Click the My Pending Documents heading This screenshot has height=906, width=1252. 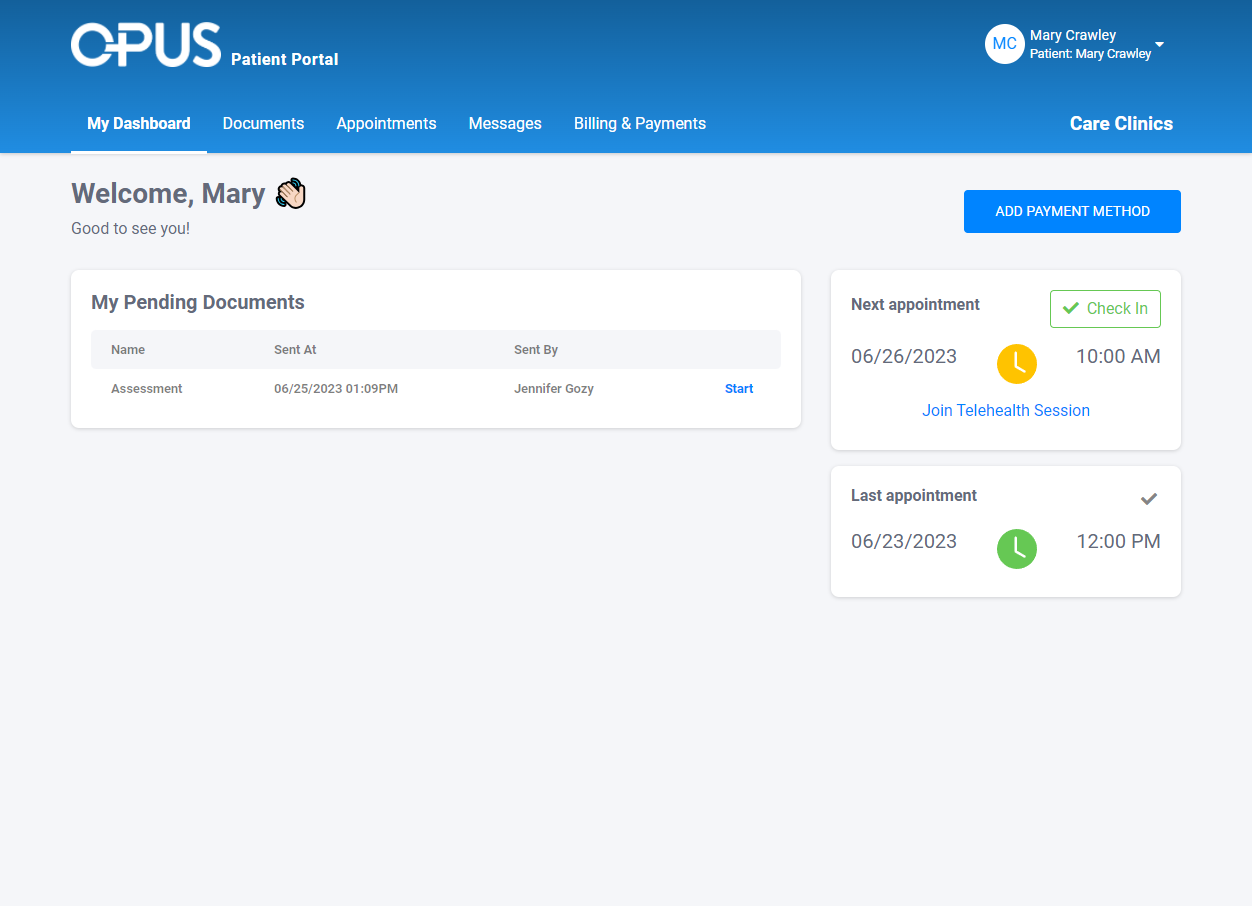click(x=198, y=302)
